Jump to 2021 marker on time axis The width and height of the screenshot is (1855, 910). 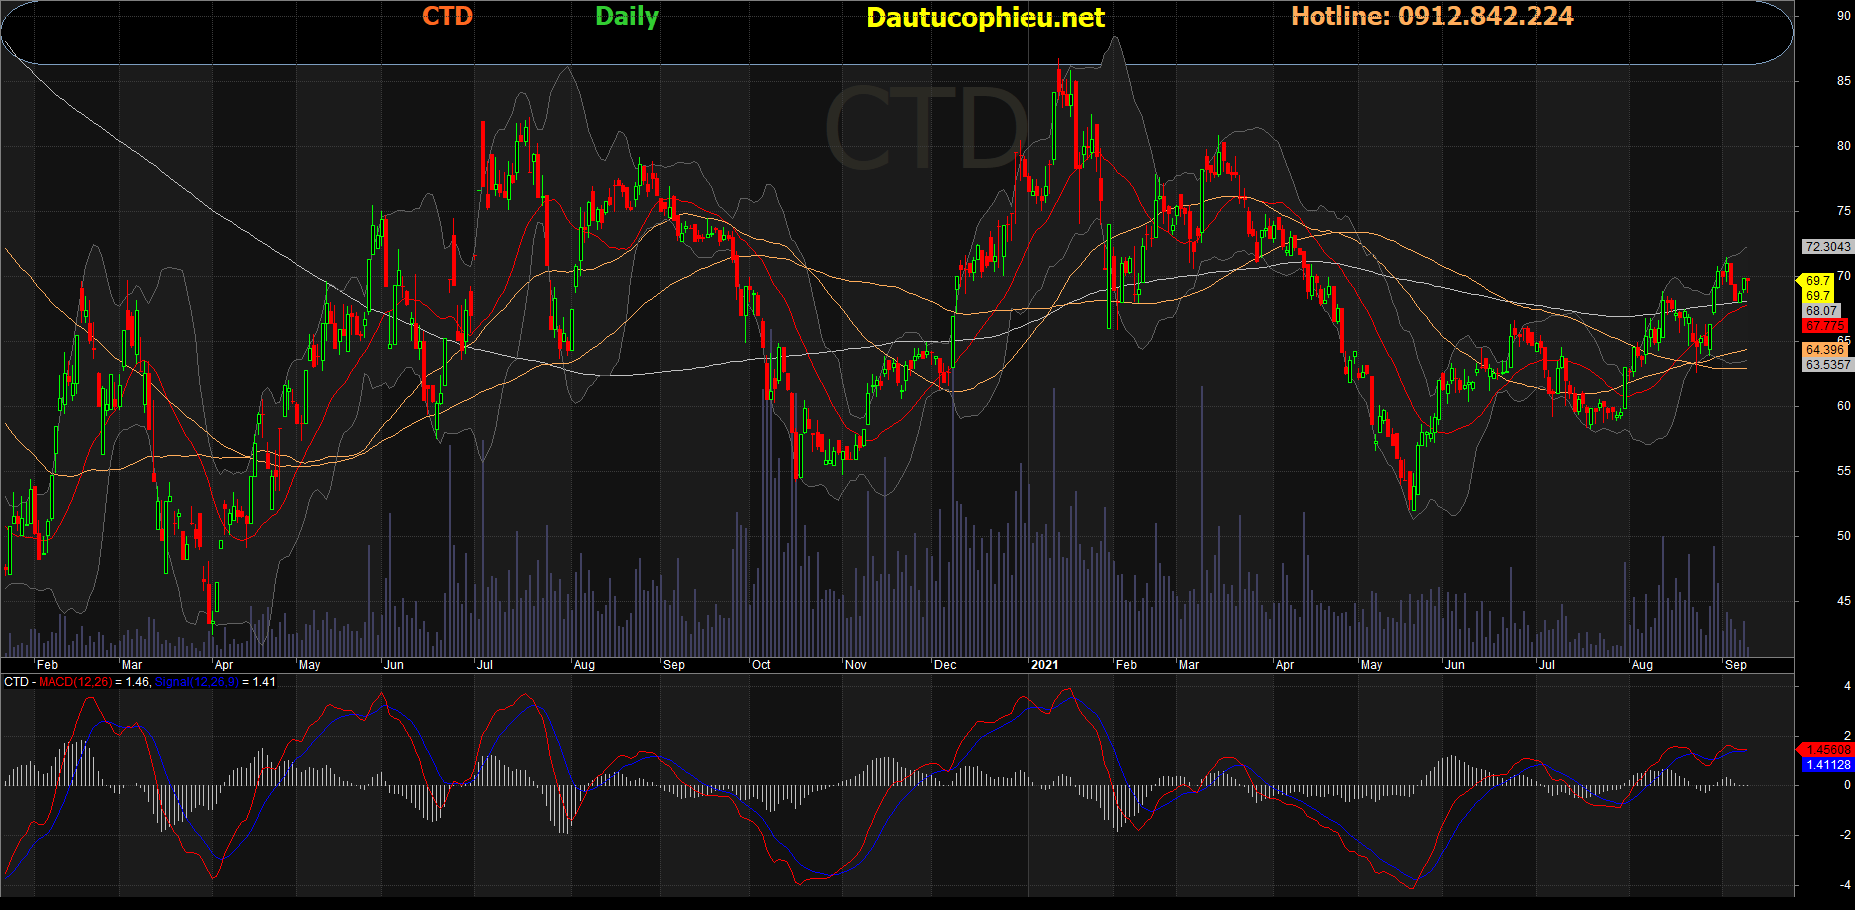pyautogui.click(x=1044, y=665)
